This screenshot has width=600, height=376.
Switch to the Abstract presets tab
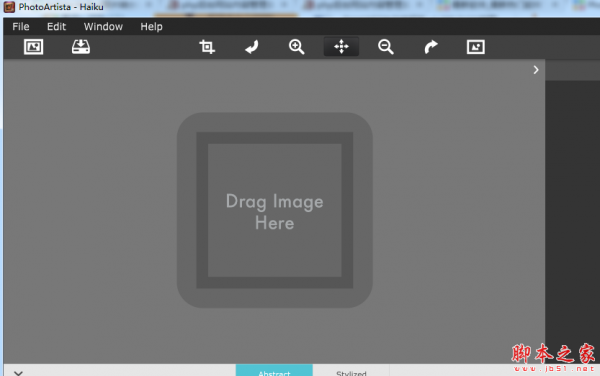(274, 370)
